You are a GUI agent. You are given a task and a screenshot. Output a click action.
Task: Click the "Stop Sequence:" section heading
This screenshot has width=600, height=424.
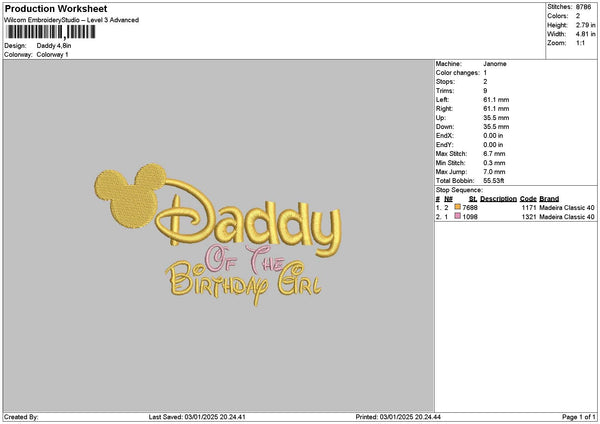click(x=459, y=189)
